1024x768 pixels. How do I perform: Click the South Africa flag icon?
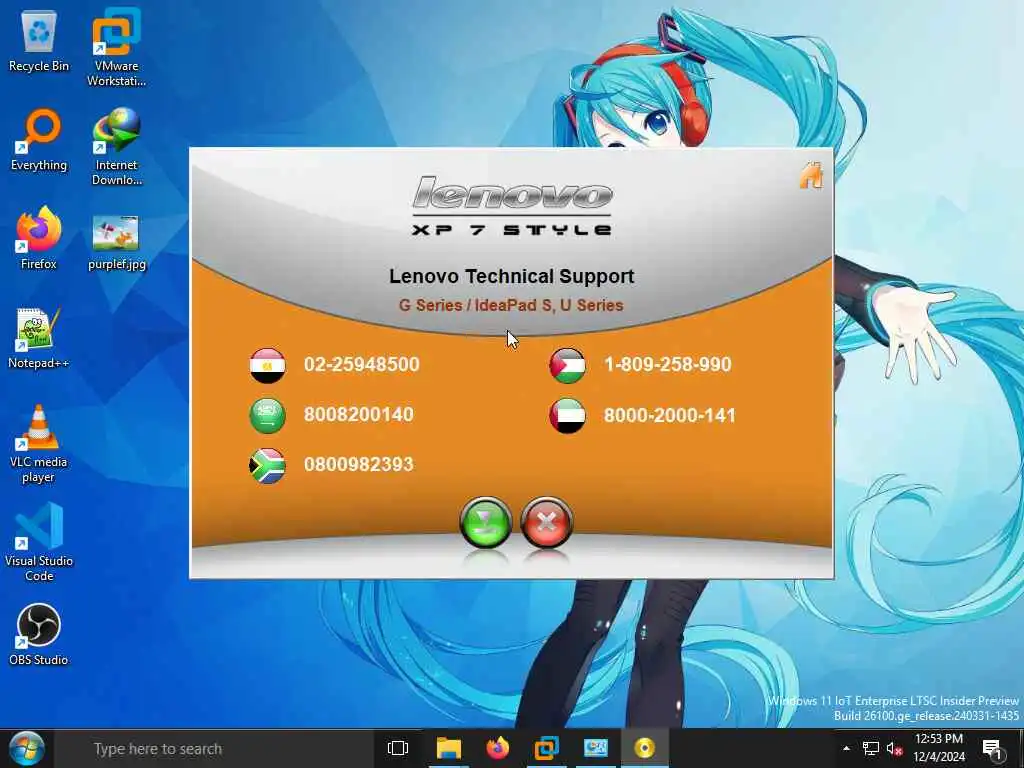268,465
